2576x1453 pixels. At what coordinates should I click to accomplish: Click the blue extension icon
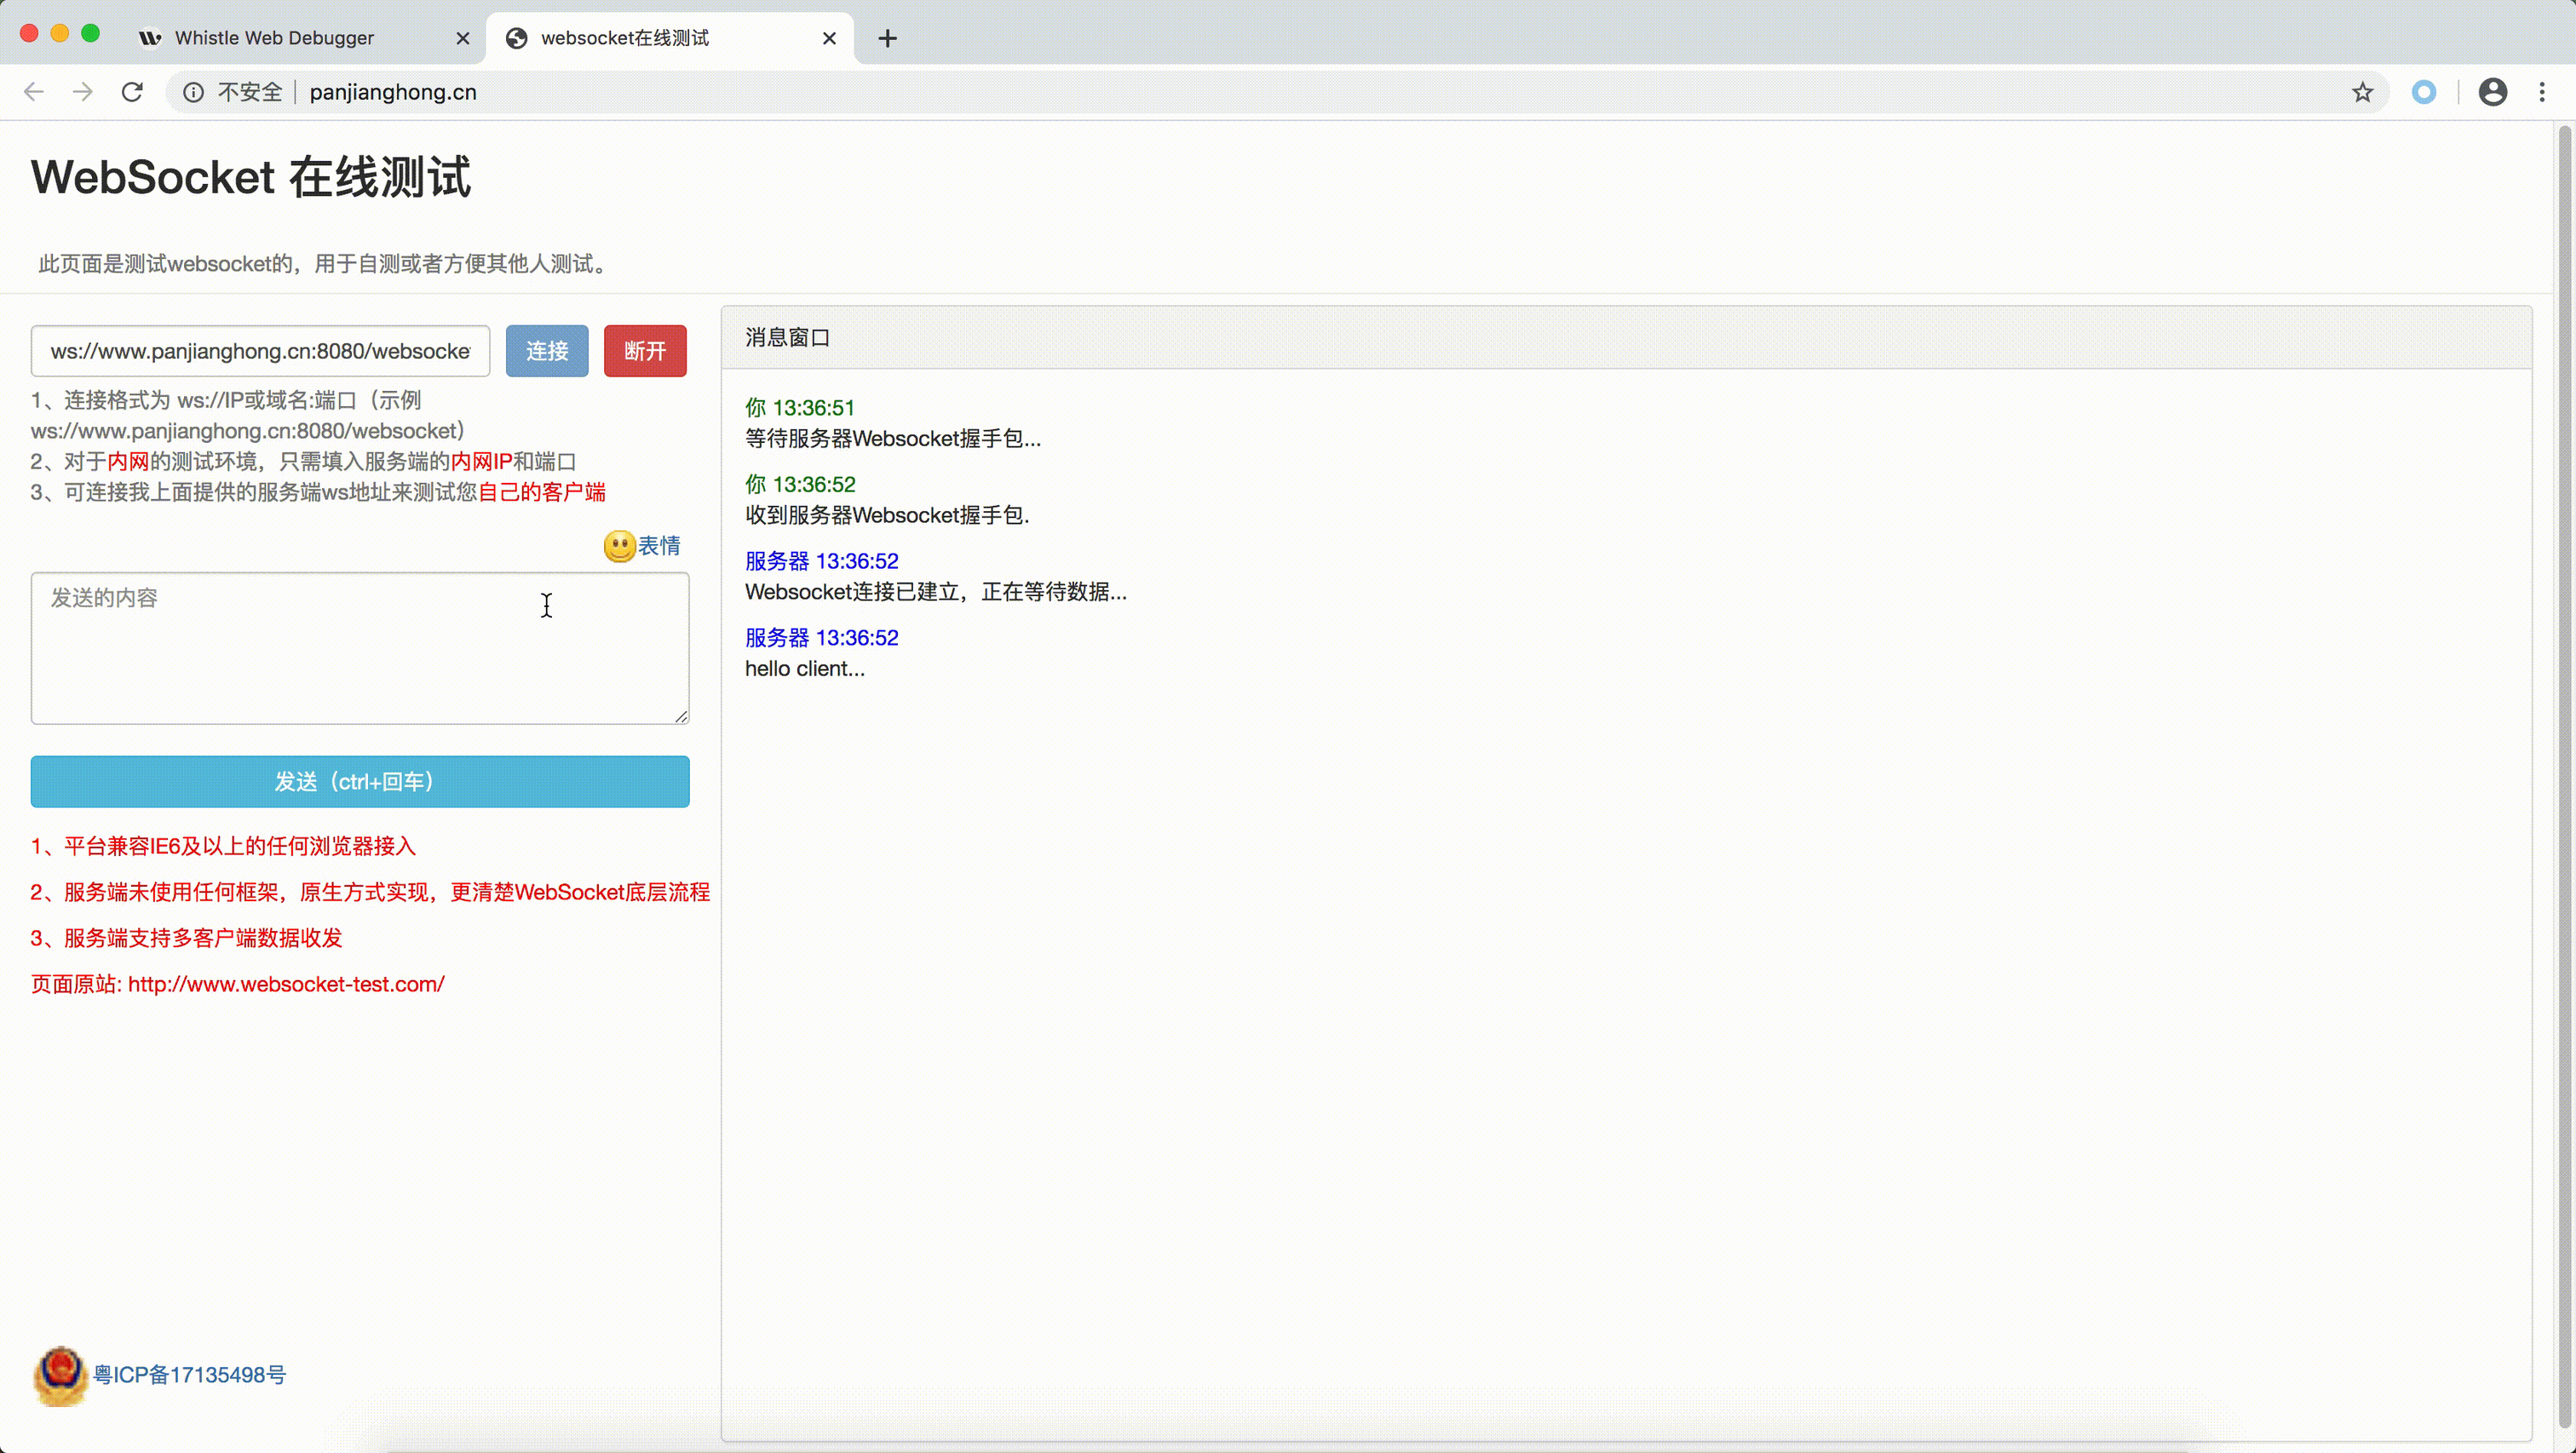[x=2423, y=92]
